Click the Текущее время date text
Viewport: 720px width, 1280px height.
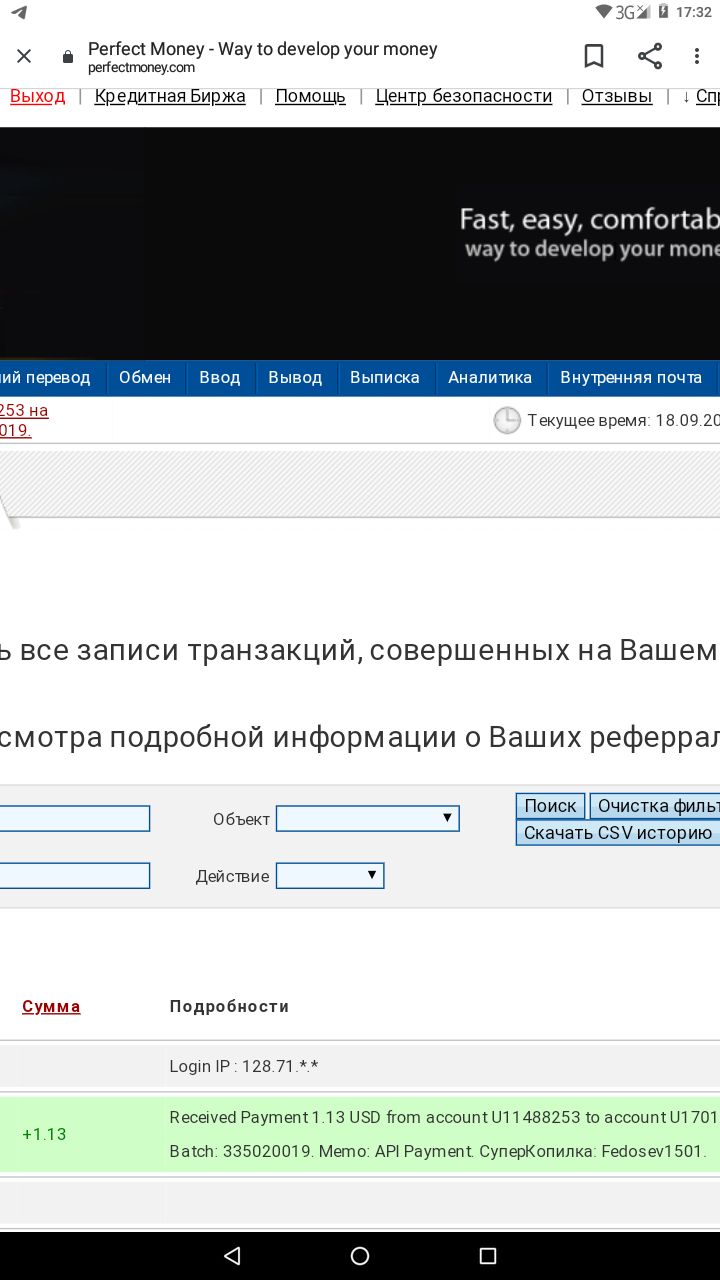click(x=624, y=420)
